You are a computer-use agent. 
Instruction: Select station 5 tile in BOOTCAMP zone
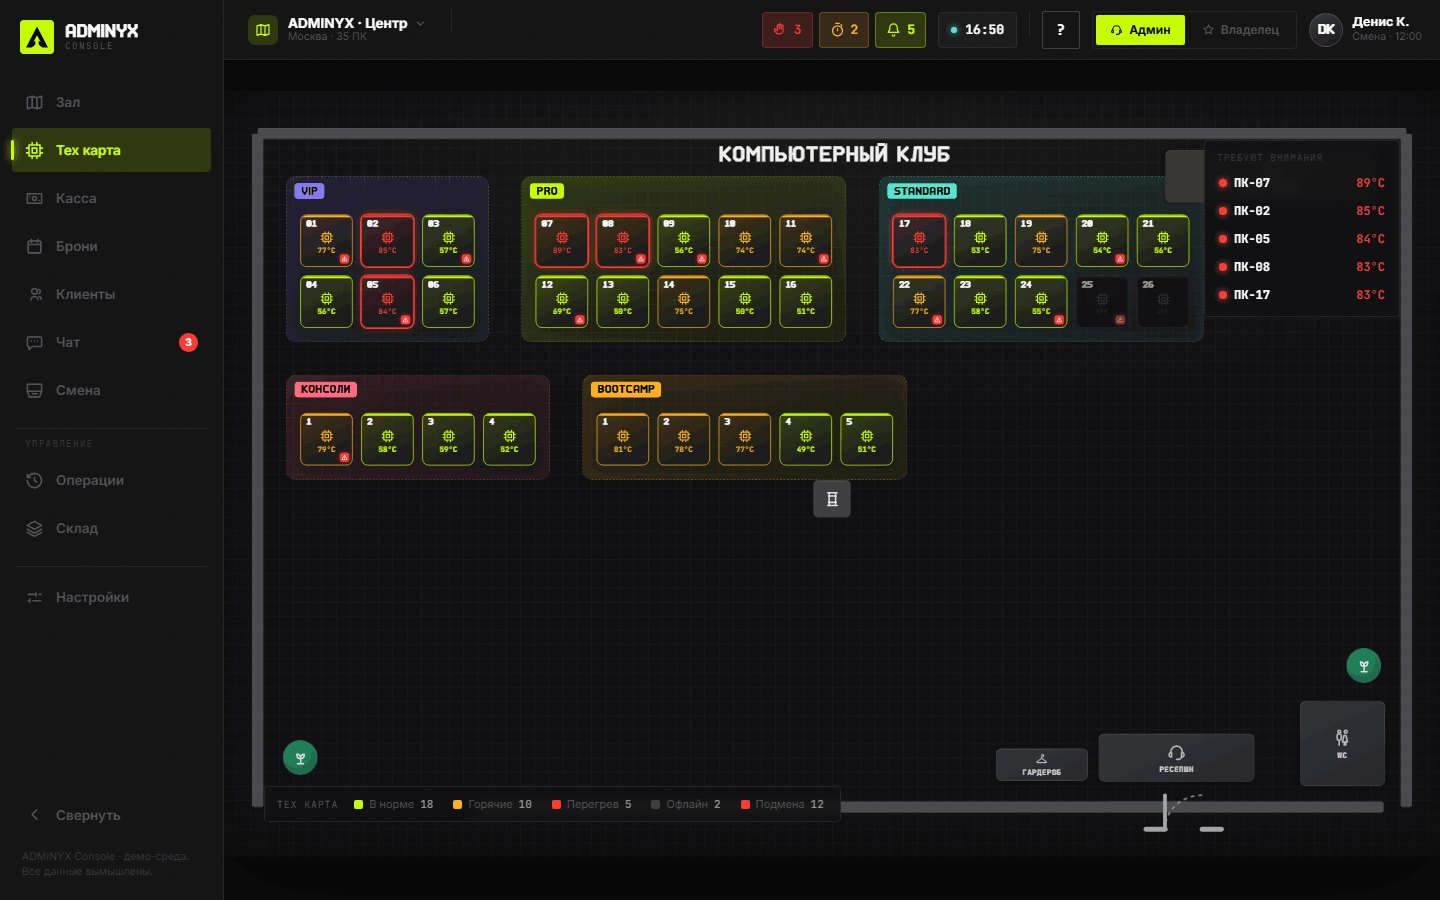(x=866, y=439)
